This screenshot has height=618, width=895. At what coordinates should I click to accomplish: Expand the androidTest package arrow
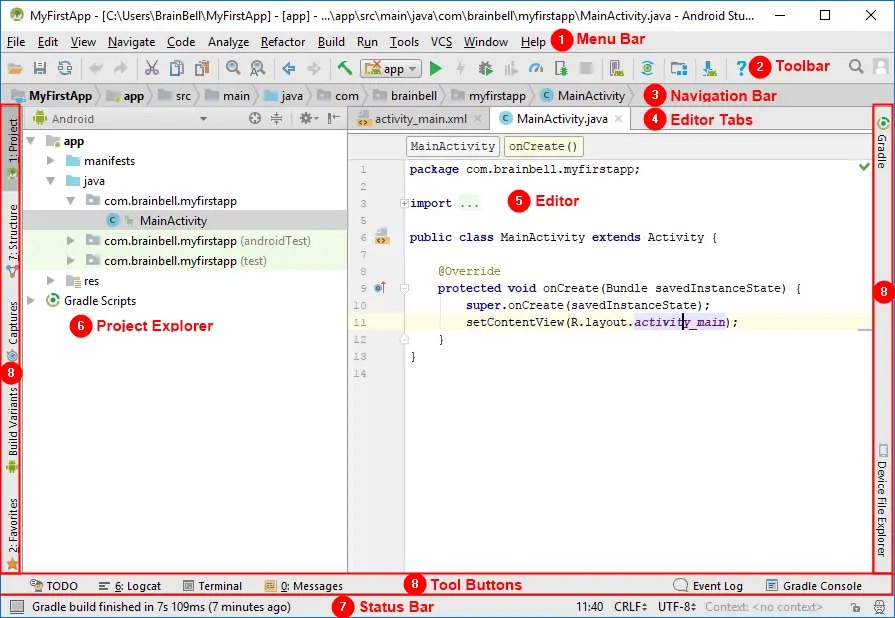coord(71,241)
